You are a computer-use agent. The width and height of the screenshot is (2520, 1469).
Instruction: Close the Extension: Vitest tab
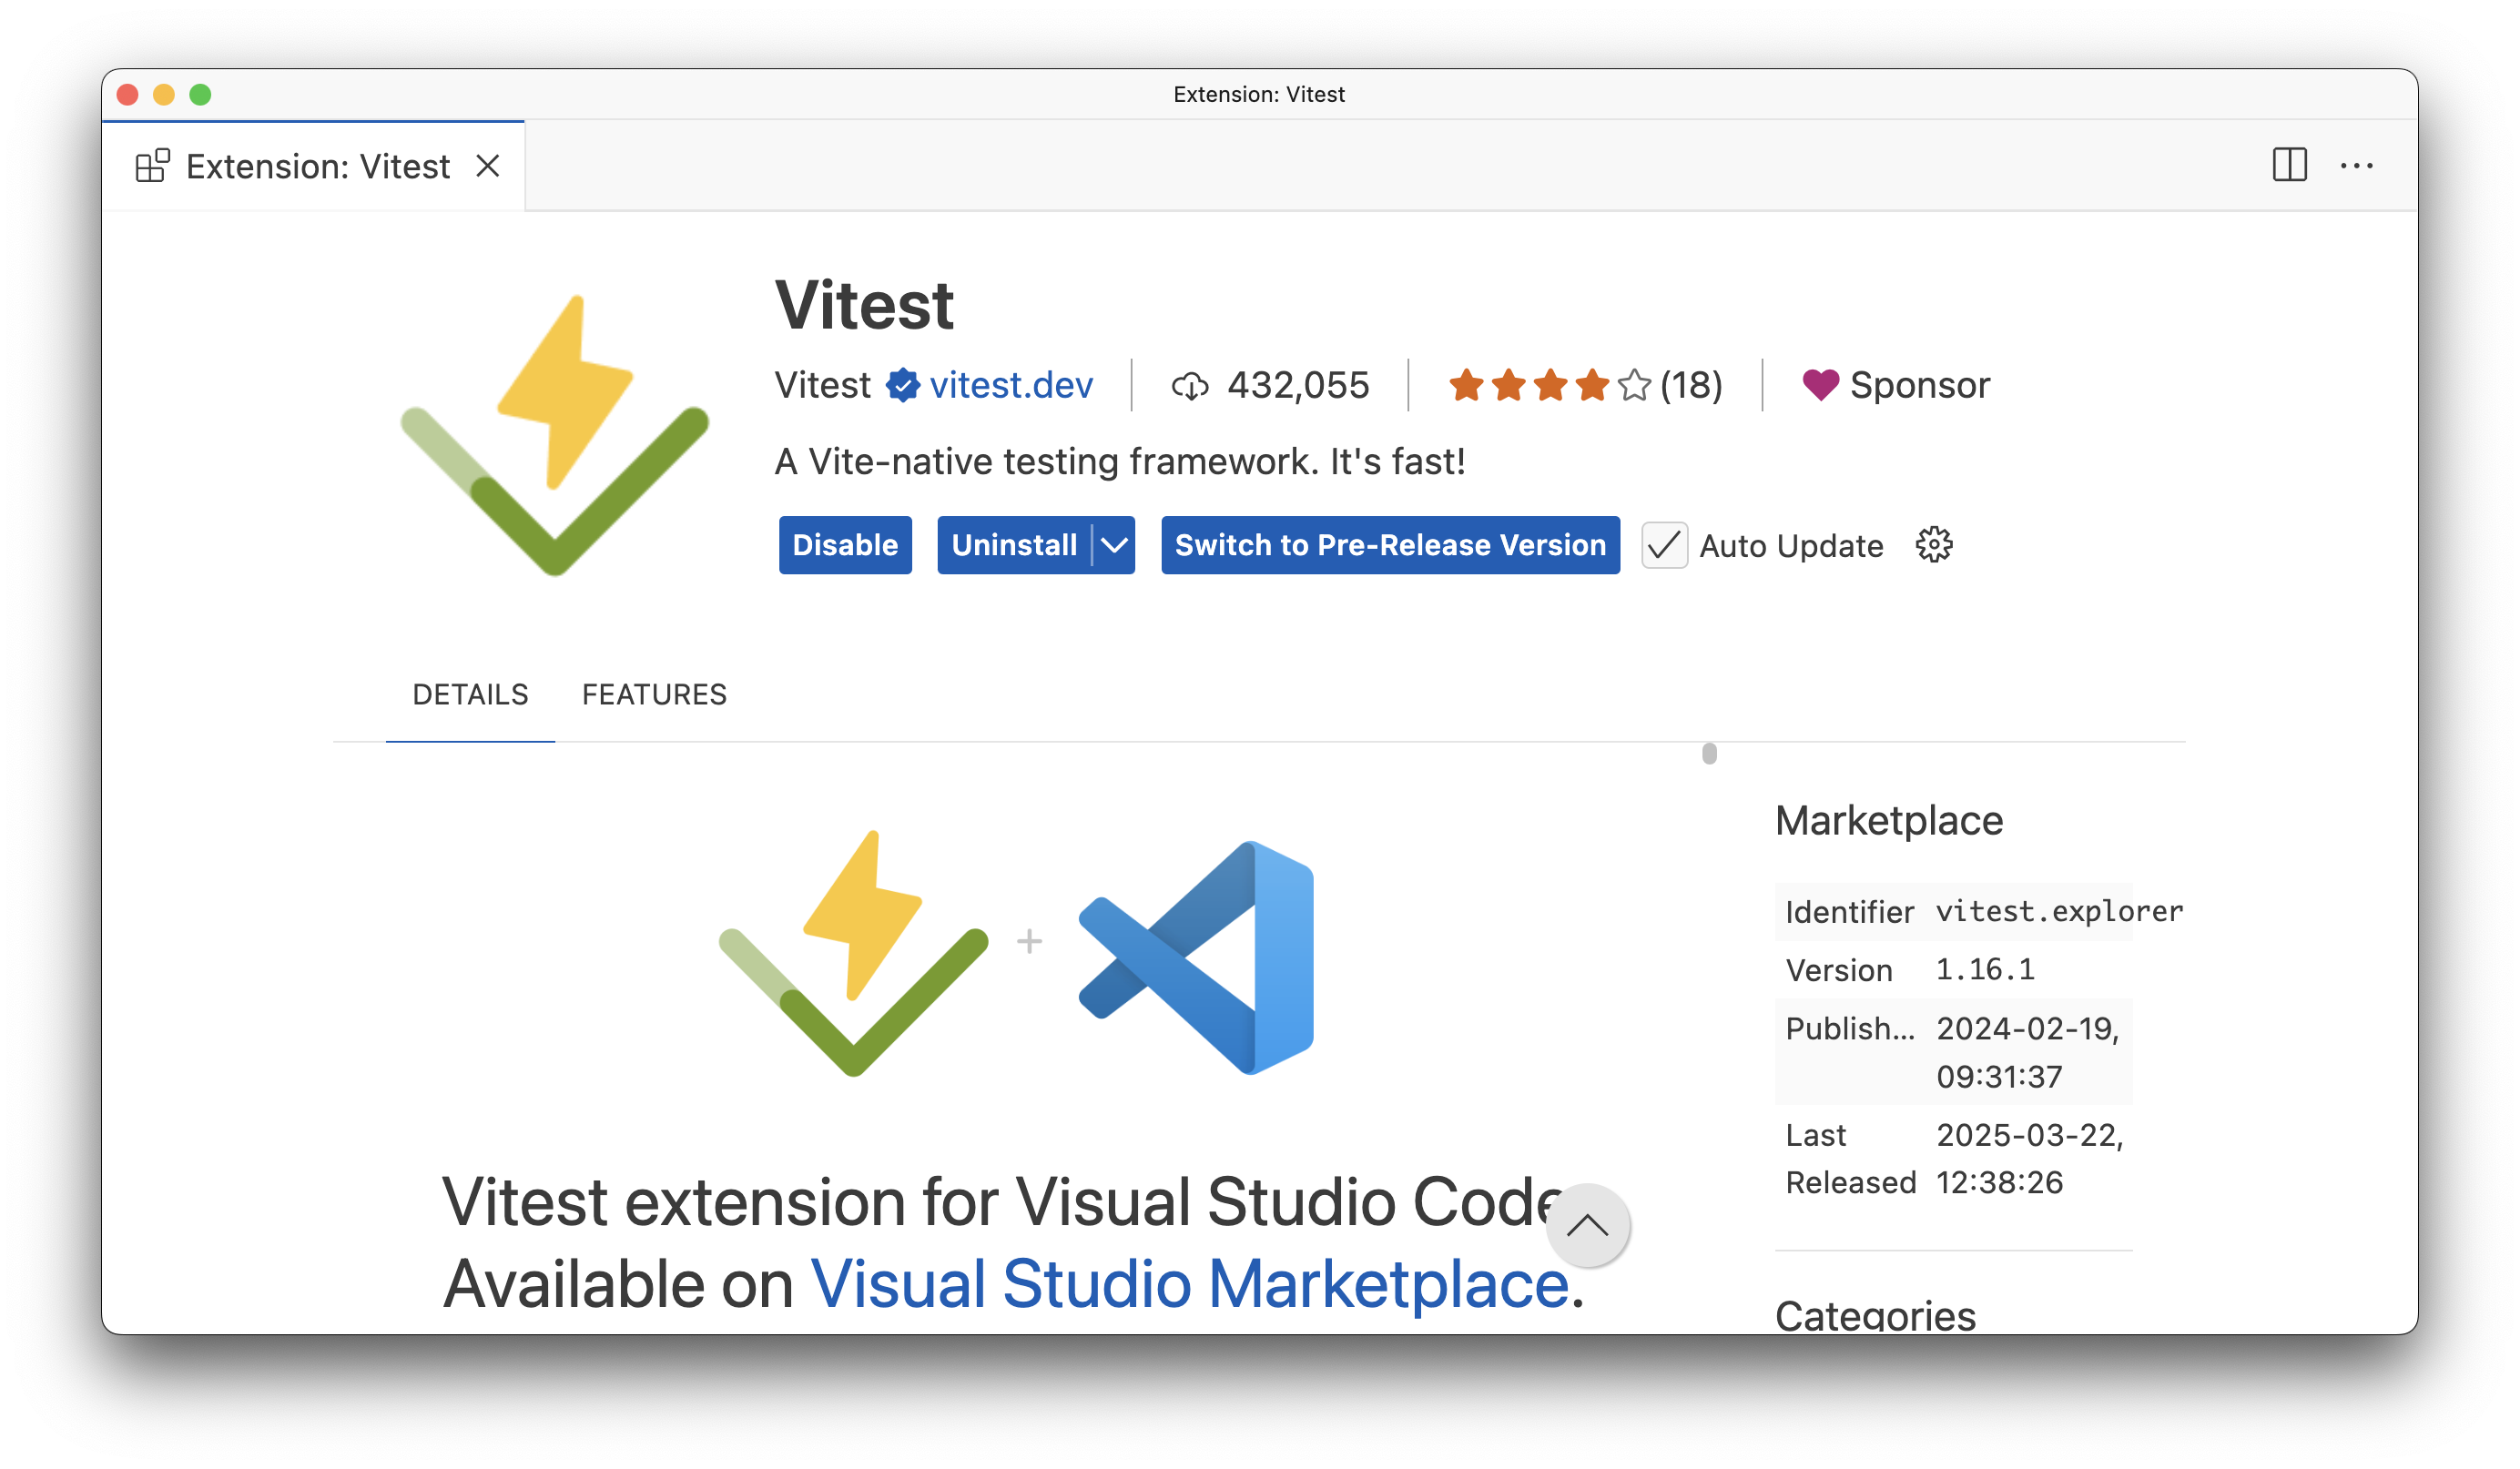click(487, 166)
